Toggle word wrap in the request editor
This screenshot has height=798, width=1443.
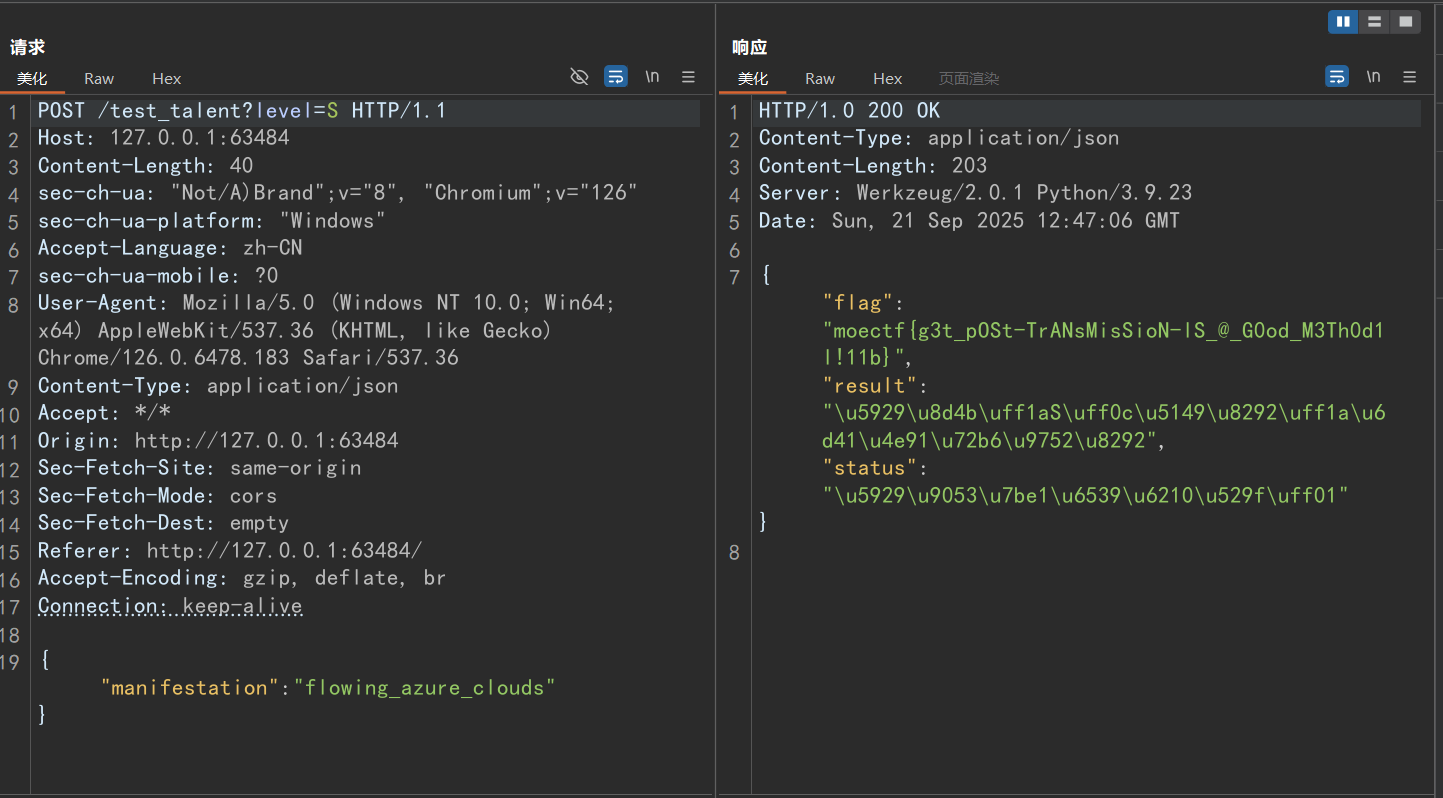coord(615,76)
